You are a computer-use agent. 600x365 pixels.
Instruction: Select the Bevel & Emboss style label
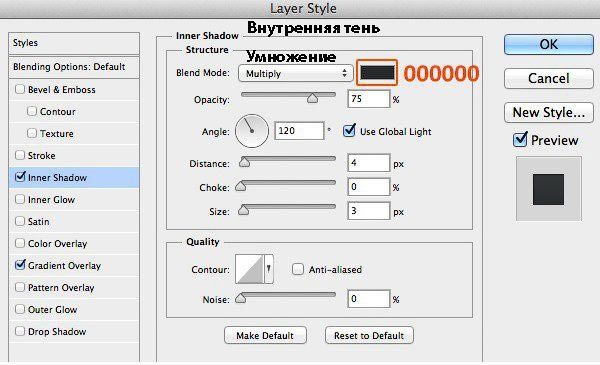tap(62, 90)
